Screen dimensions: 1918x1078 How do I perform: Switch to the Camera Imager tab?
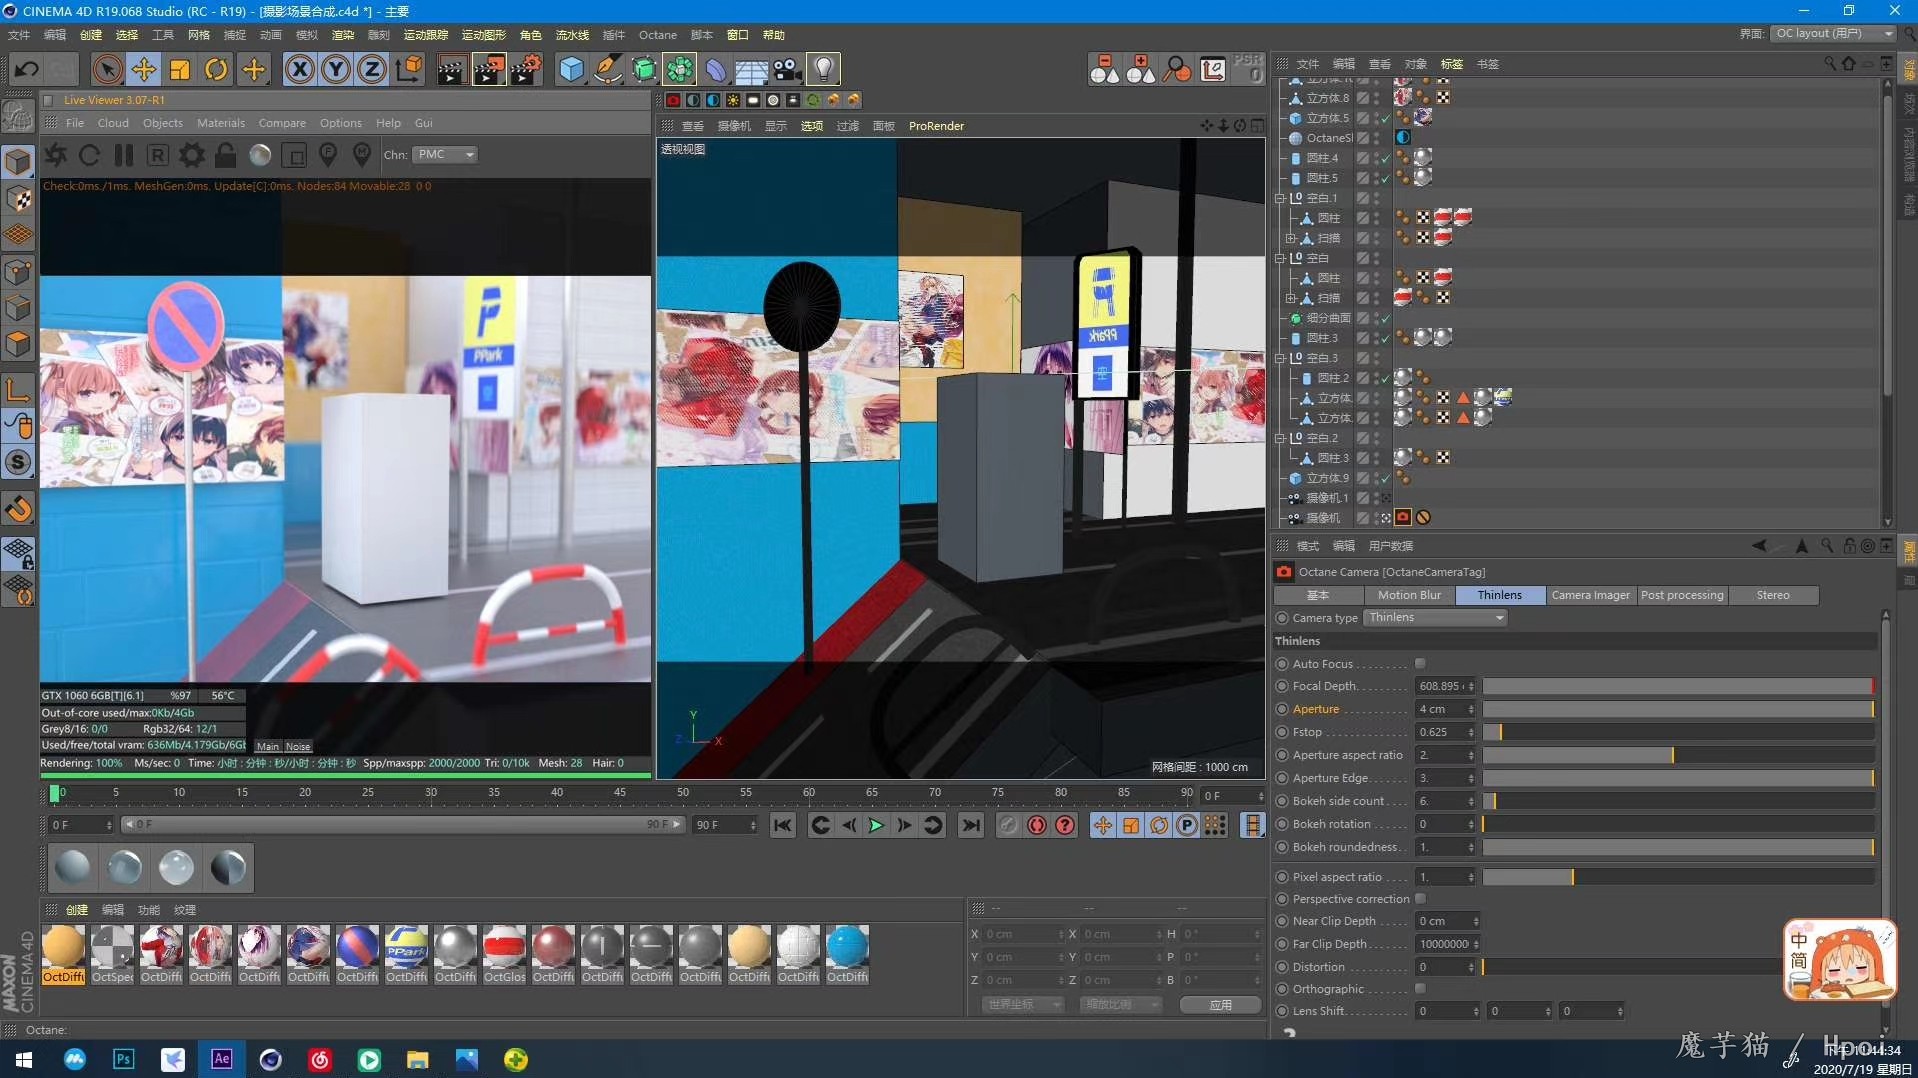point(1590,595)
